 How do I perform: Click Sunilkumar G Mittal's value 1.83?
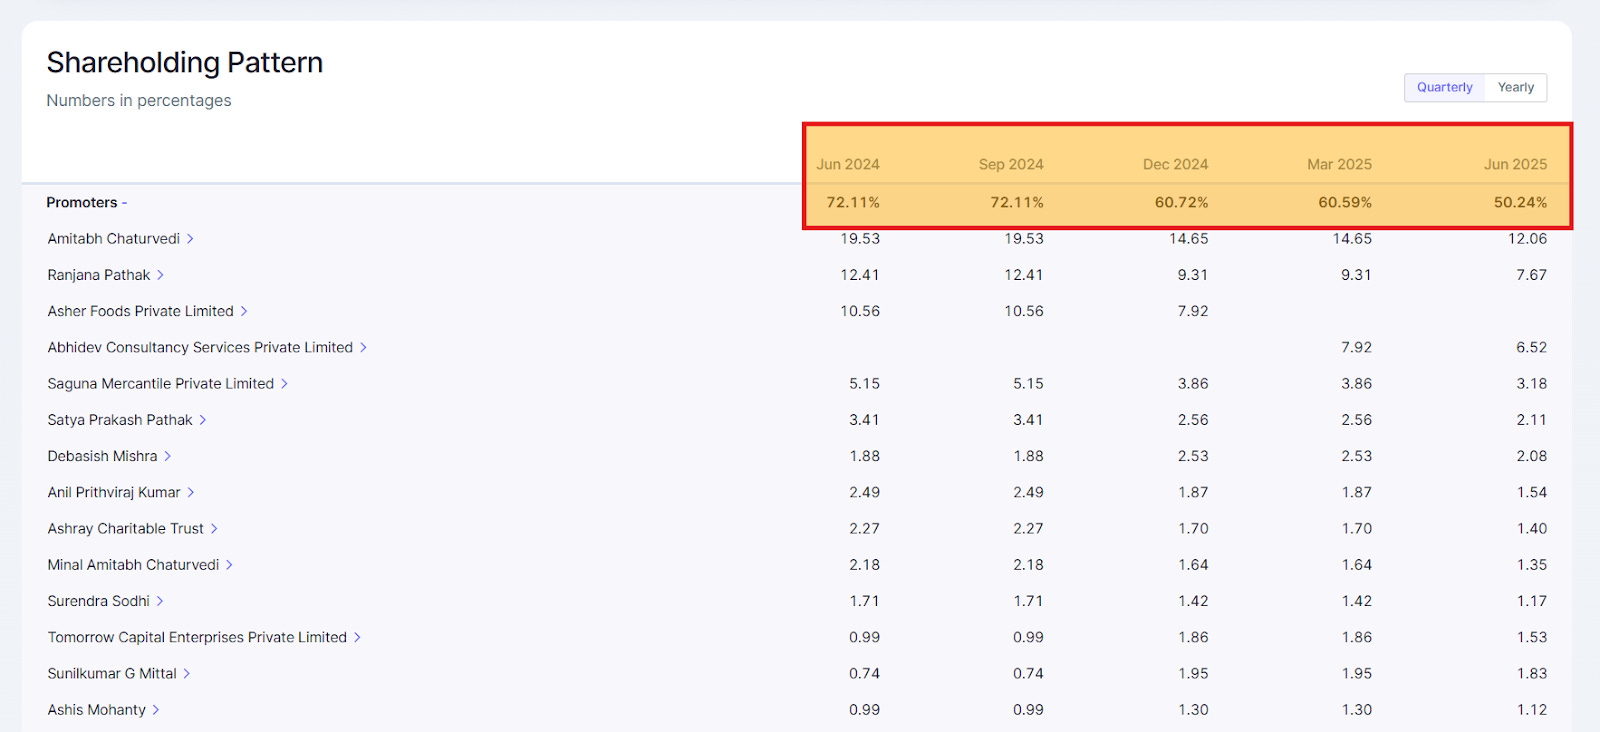[x=1531, y=673]
